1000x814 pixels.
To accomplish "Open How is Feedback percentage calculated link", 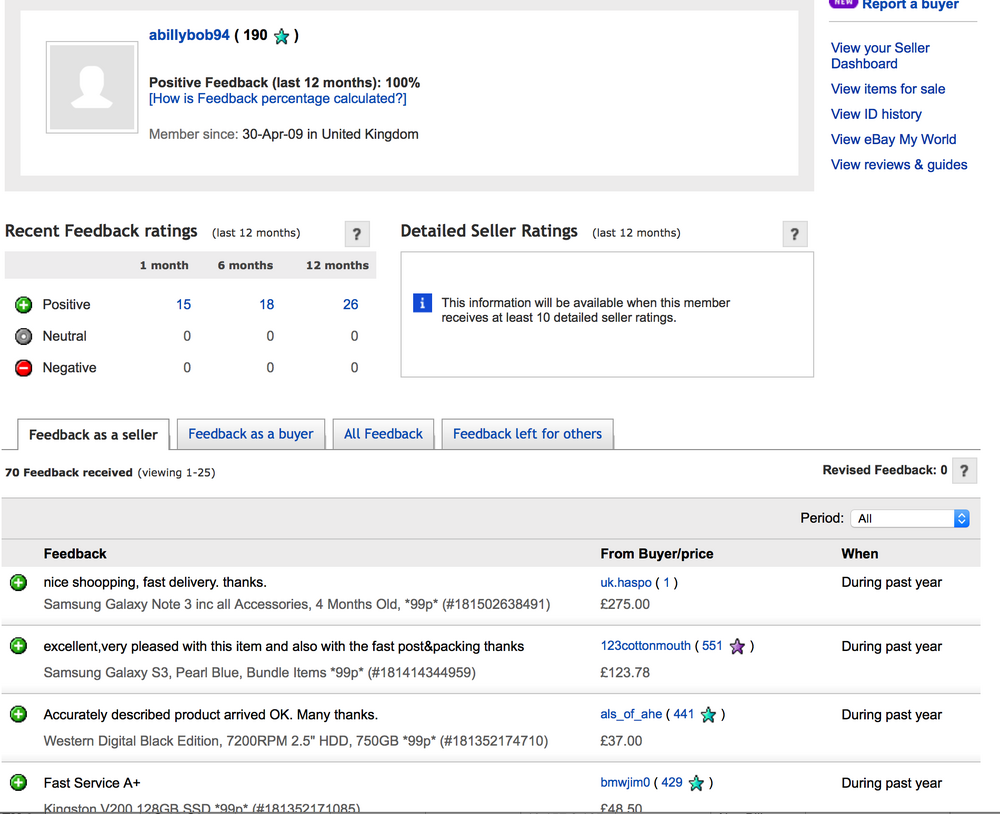I will point(277,98).
